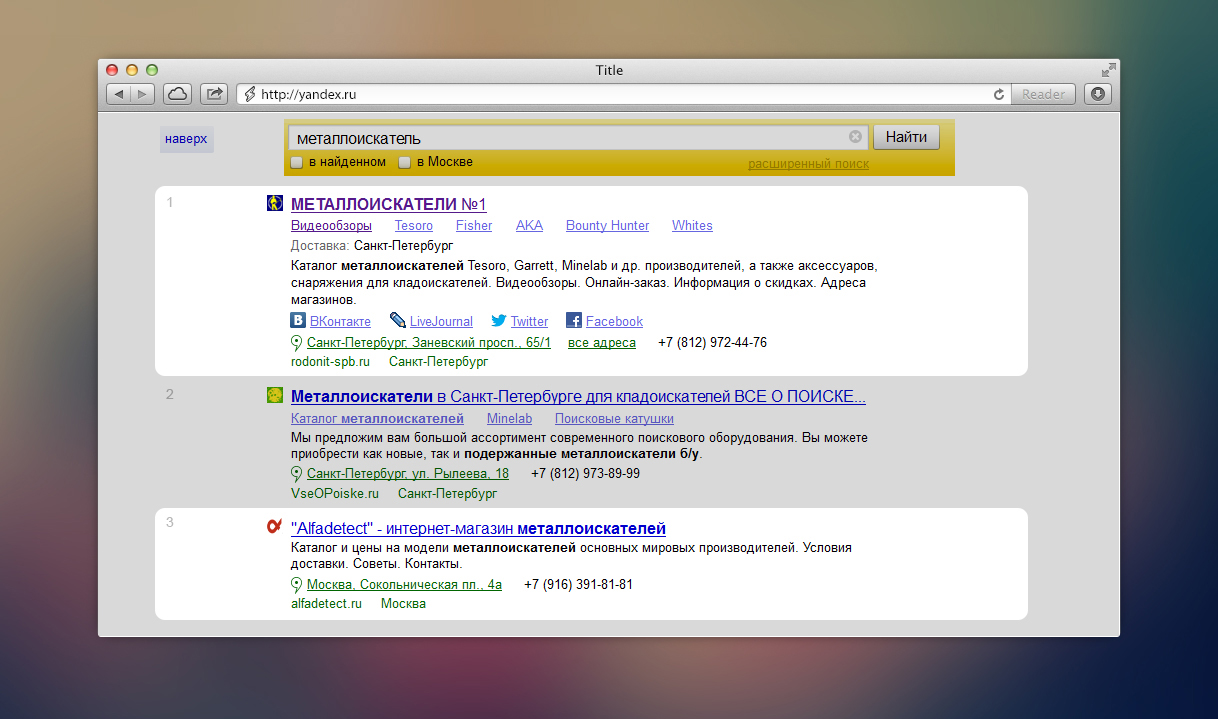Viewport: 1218px width, 719px height.
Task: Open the Заневский просп., 65/1 address link
Action: coord(429,343)
